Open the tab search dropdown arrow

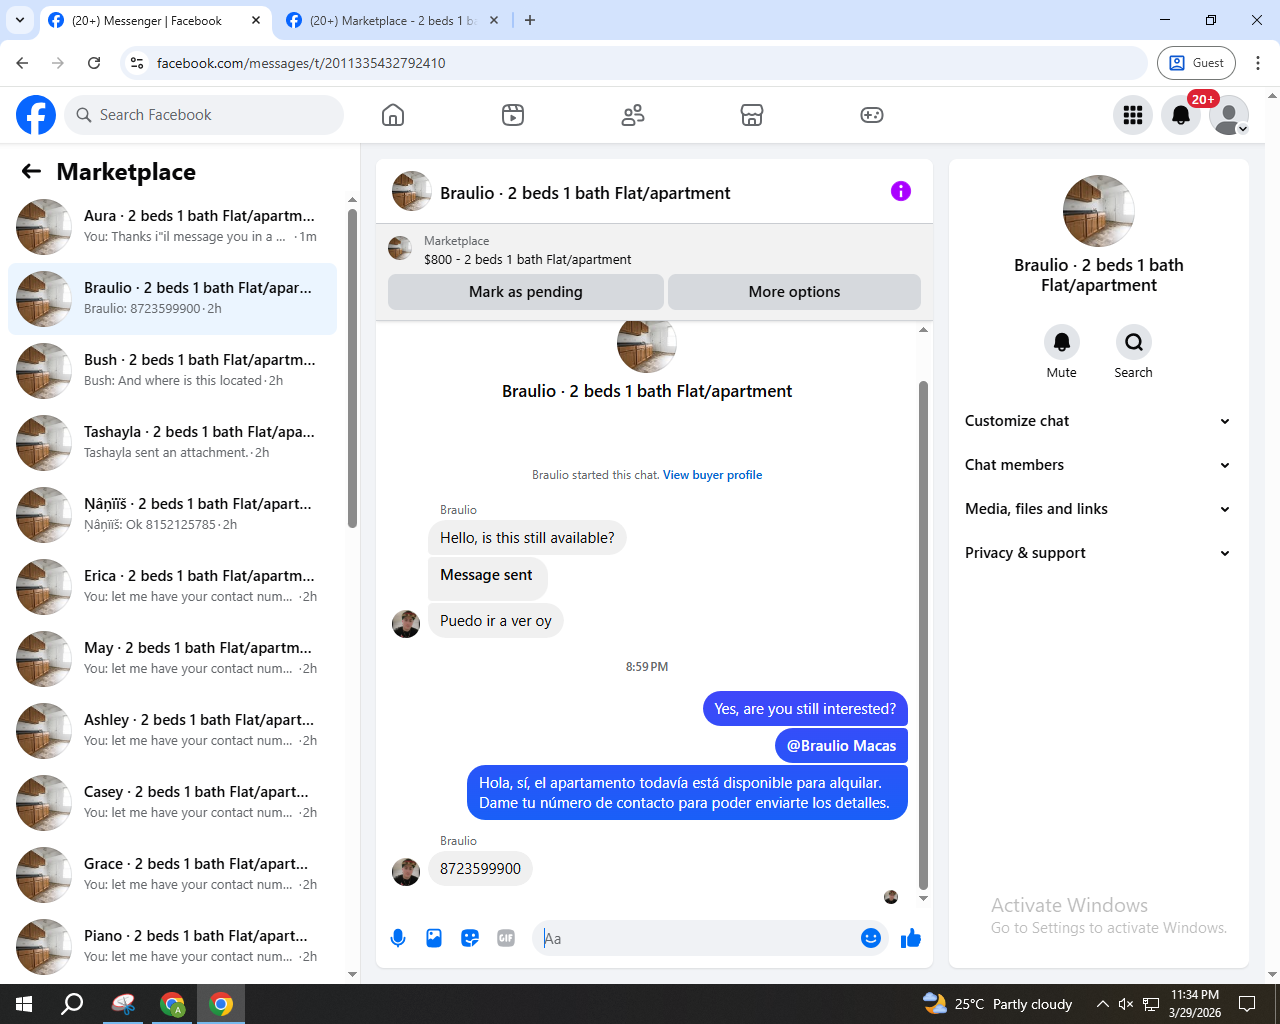click(x=19, y=20)
